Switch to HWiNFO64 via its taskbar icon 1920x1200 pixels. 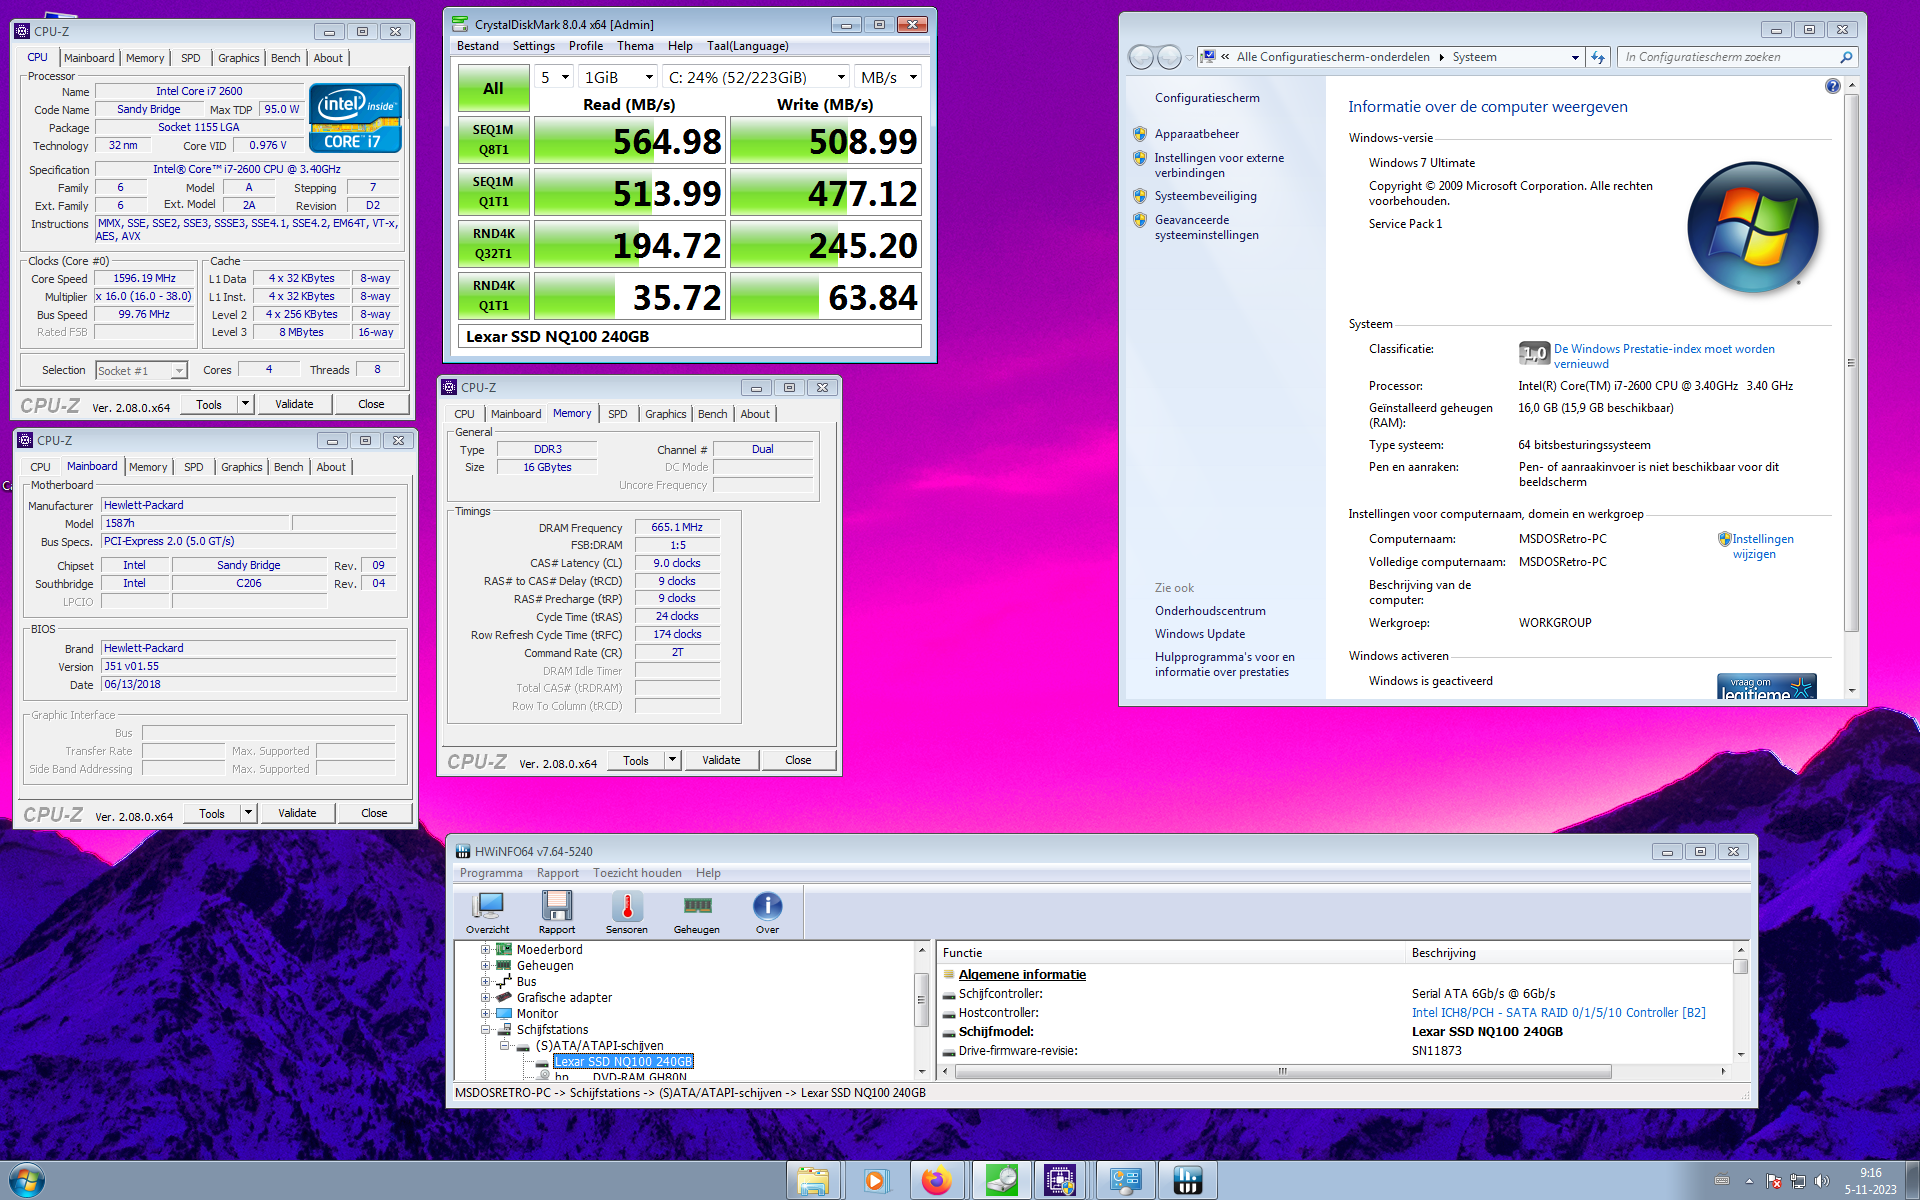[1187, 1181]
